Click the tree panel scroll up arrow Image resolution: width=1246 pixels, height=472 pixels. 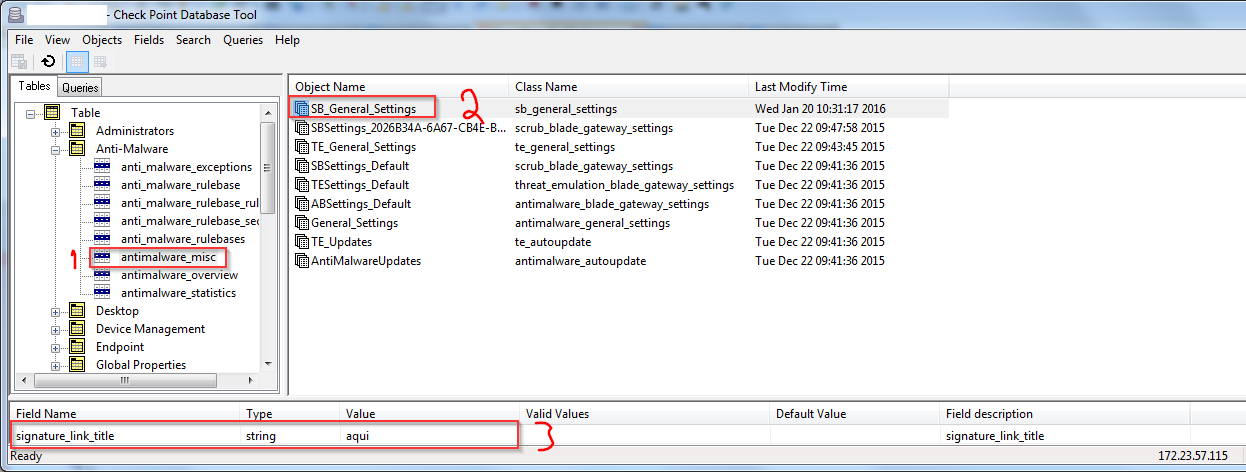pyautogui.click(x=268, y=113)
